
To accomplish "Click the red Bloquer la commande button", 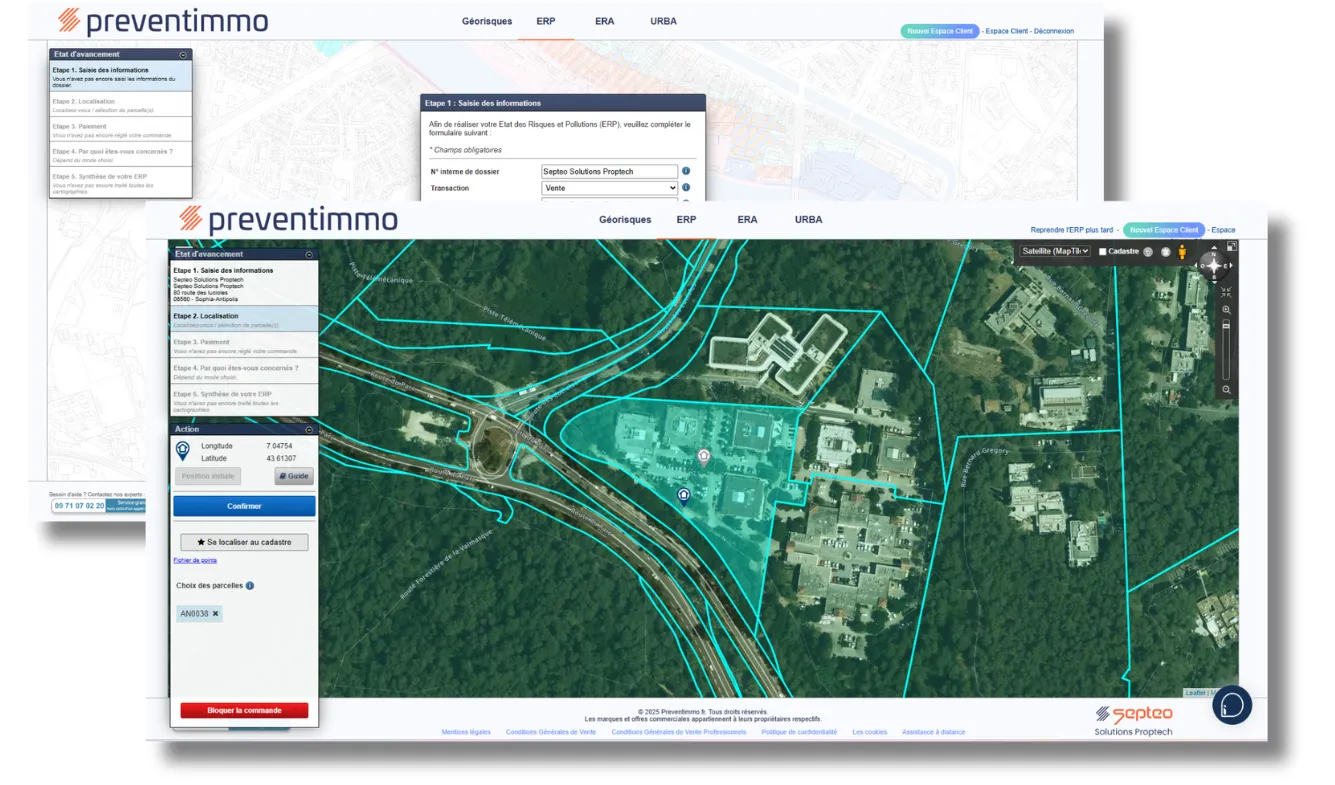I will (244, 711).
